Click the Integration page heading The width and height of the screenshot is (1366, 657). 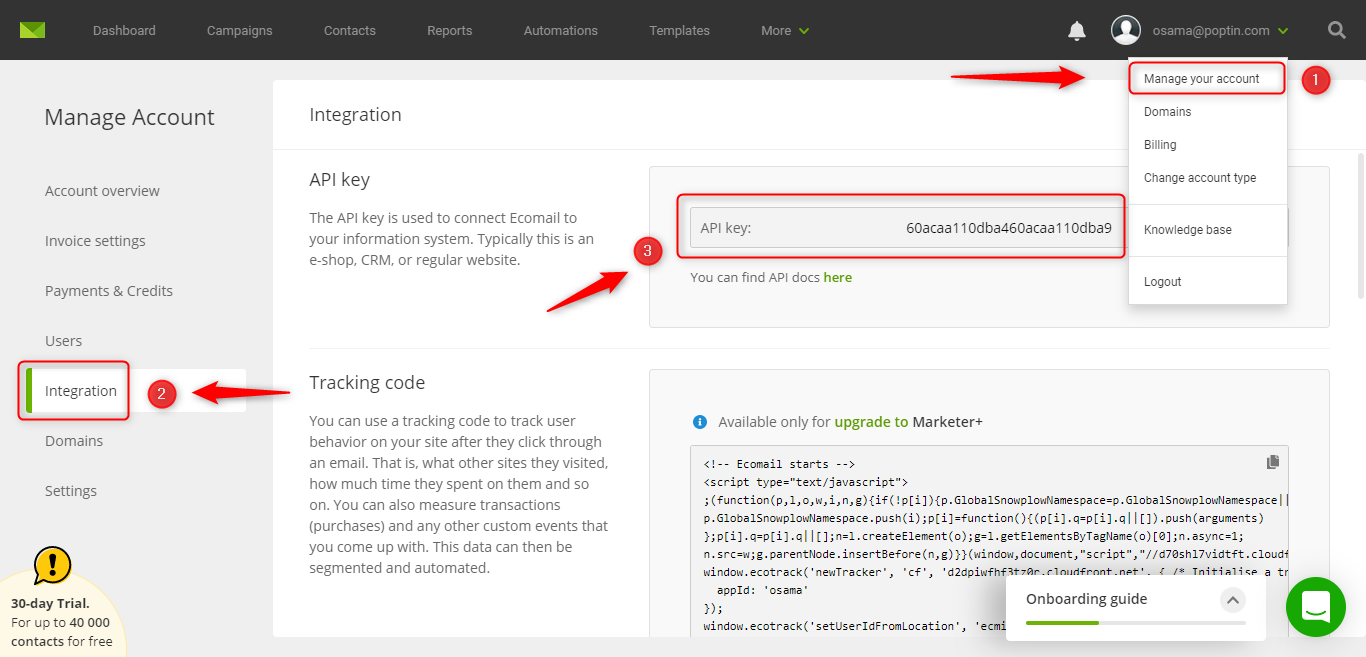355,115
